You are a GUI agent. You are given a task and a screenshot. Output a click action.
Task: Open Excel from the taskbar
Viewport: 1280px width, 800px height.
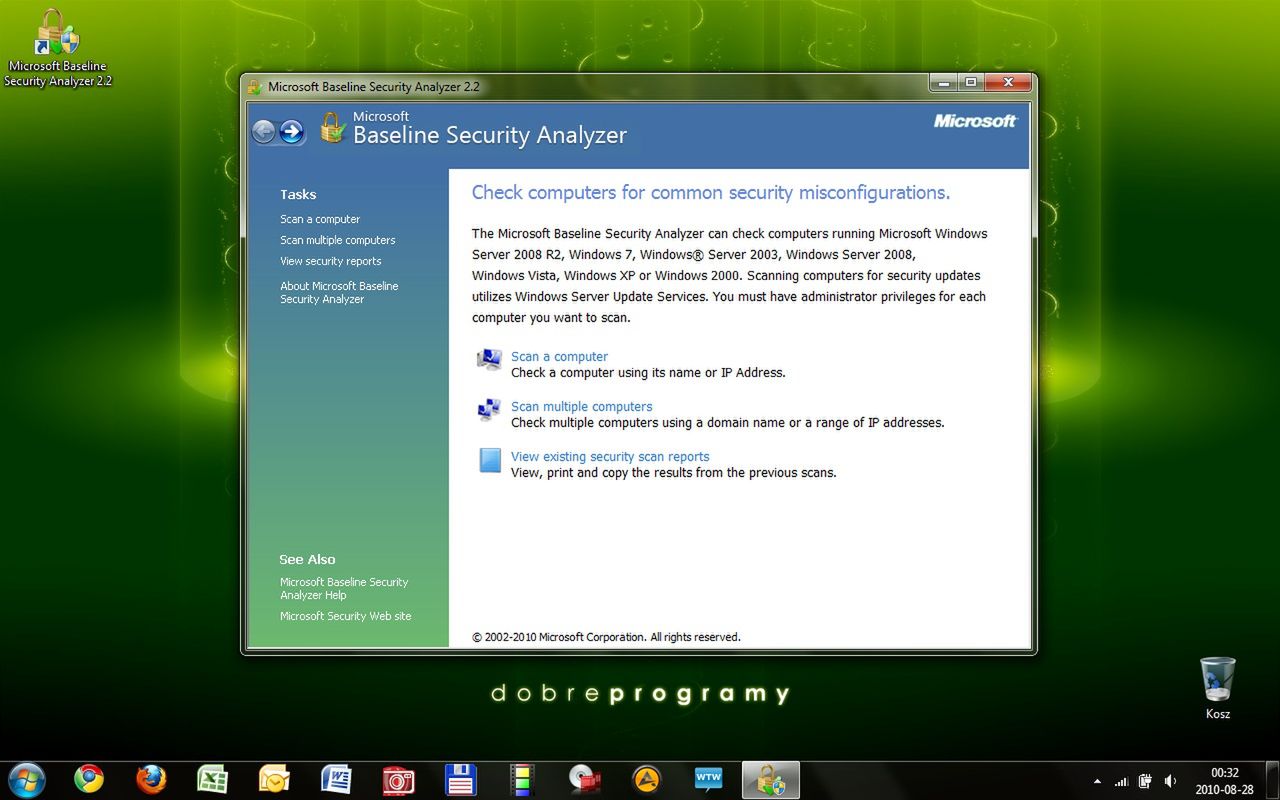[x=212, y=779]
